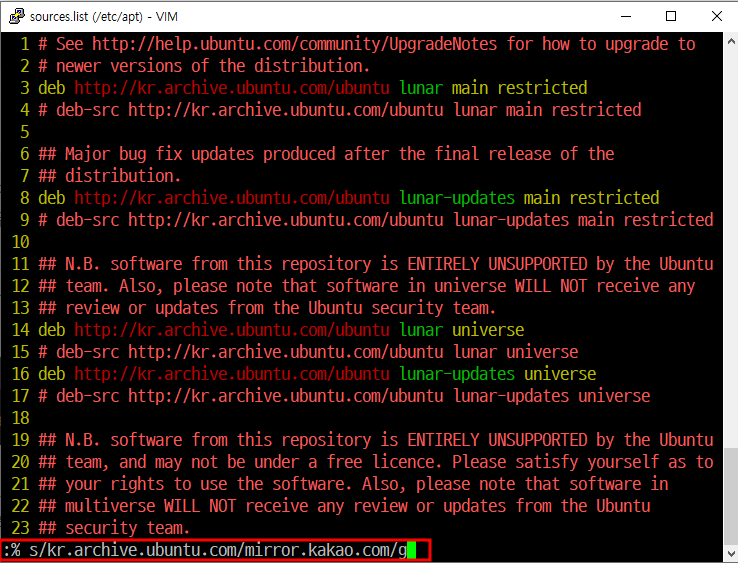Minimize the VIM window
This screenshot has width=738, height=563.
(x=626, y=16)
